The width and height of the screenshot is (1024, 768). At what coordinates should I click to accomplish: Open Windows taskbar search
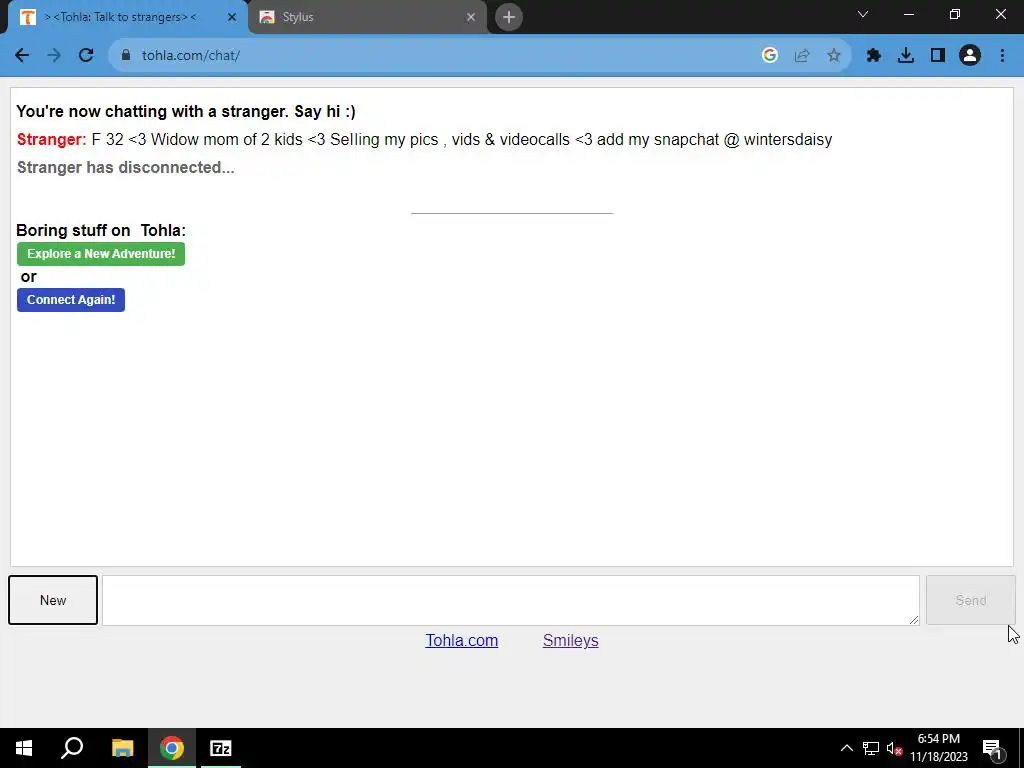(x=72, y=748)
